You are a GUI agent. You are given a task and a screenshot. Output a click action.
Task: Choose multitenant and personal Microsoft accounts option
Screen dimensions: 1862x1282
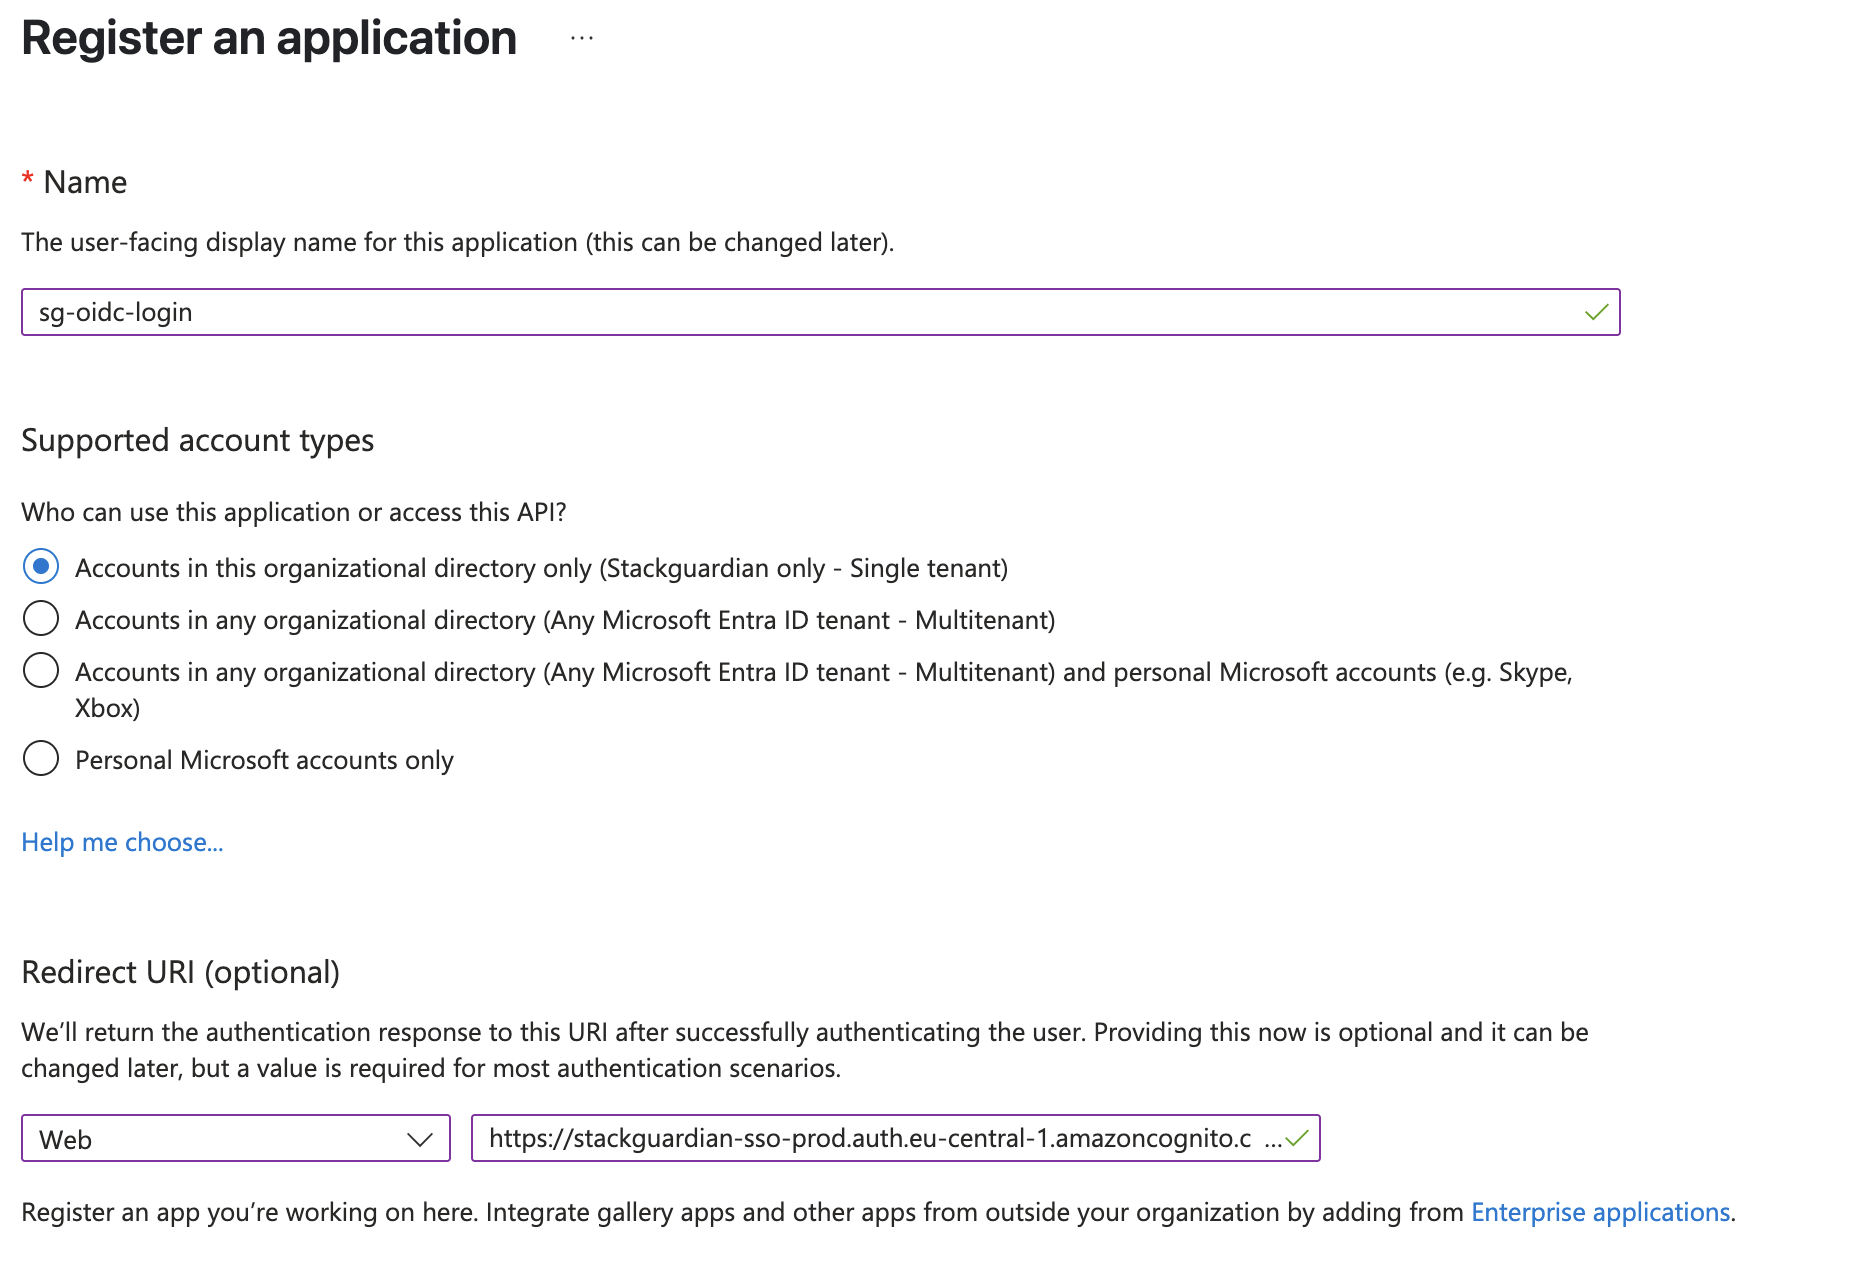pos(41,671)
